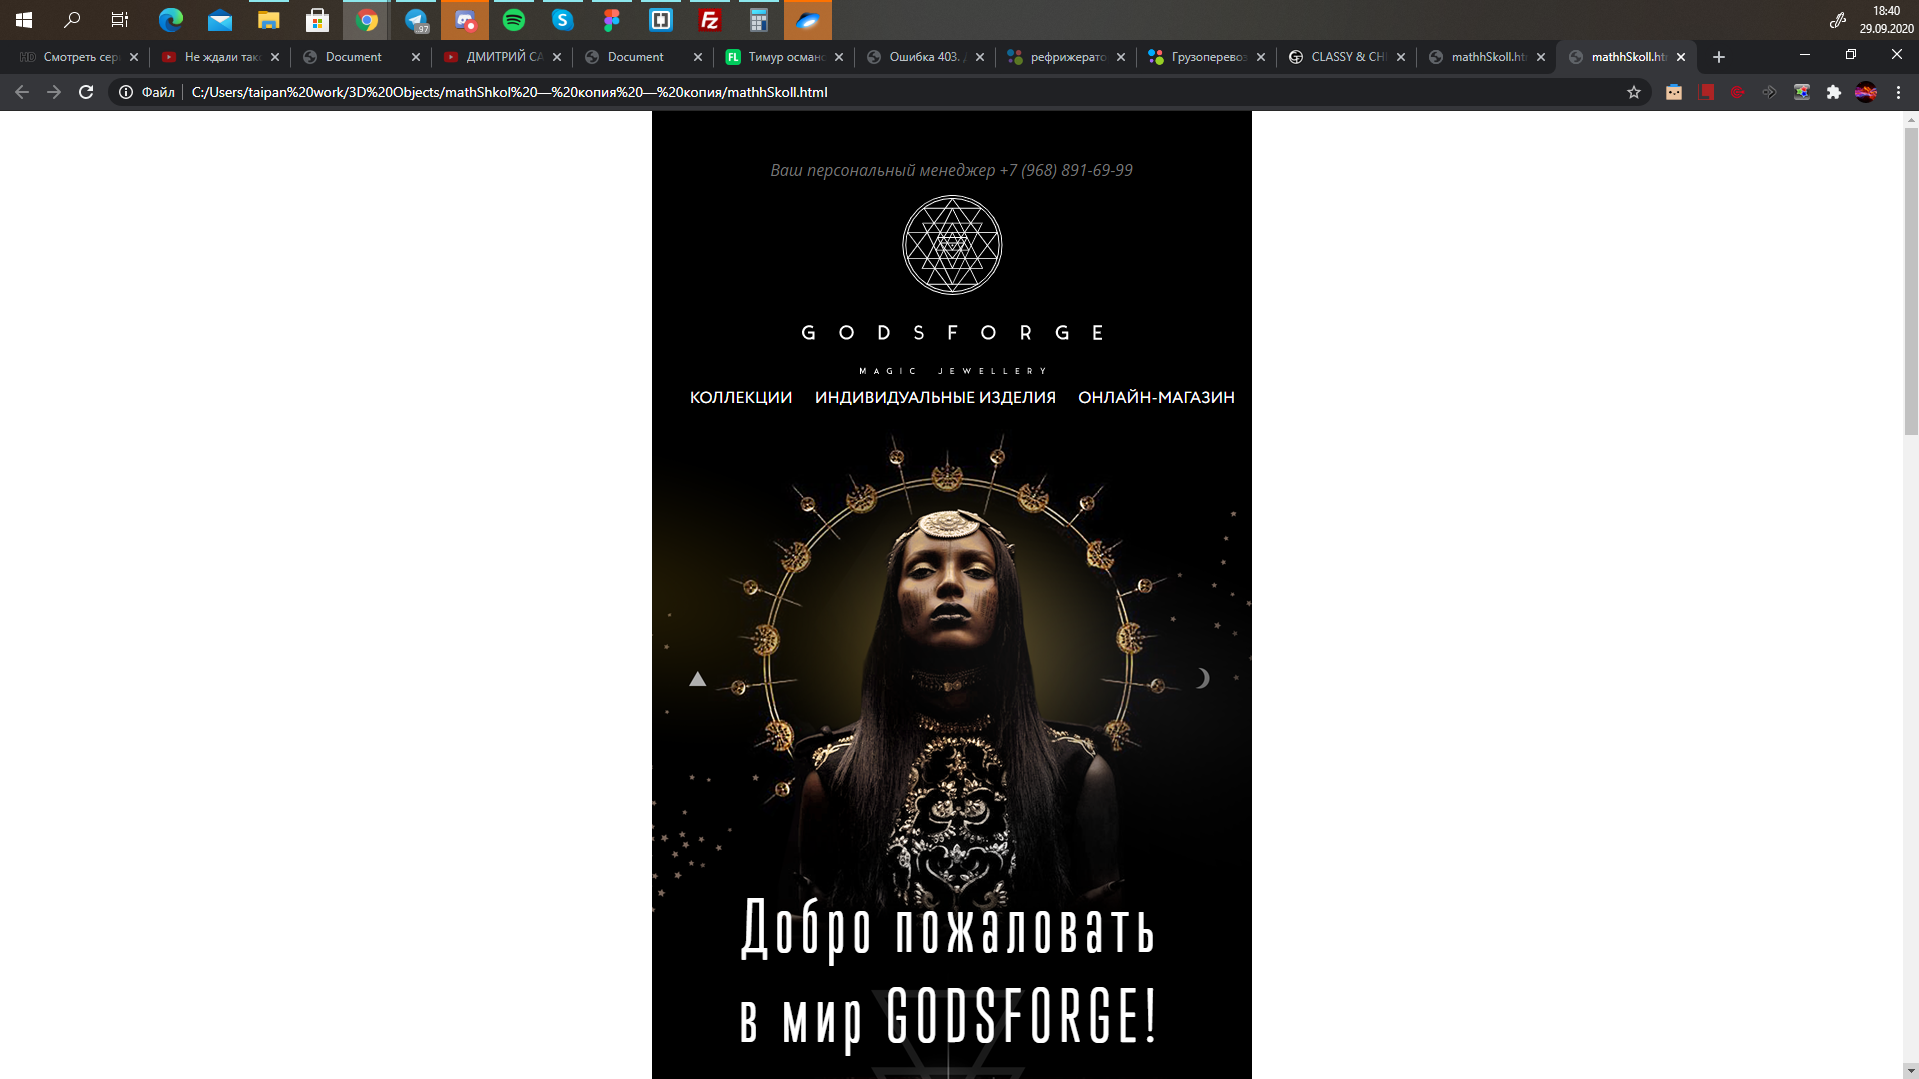Close the active mathhSkoll tab
Viewport: 1919px width, 1079px height.
[x=1681, y=57]
